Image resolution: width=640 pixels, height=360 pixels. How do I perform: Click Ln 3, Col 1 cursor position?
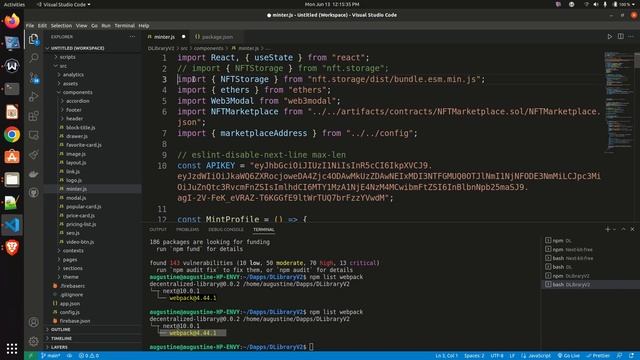pyautogui.click(x=447, y=356)
